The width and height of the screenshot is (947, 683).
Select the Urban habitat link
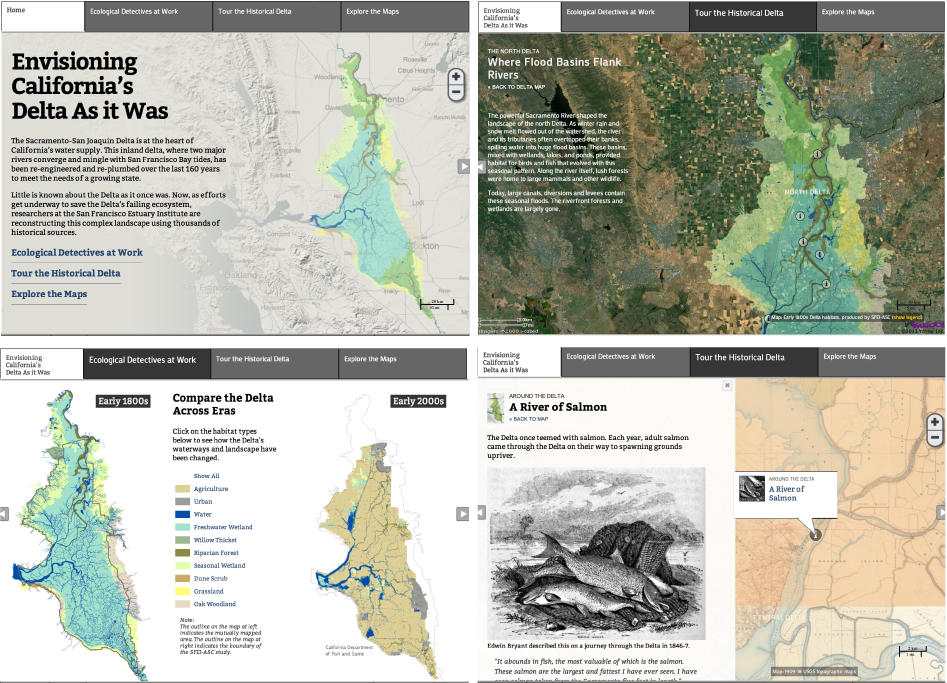tap(203, 501)
